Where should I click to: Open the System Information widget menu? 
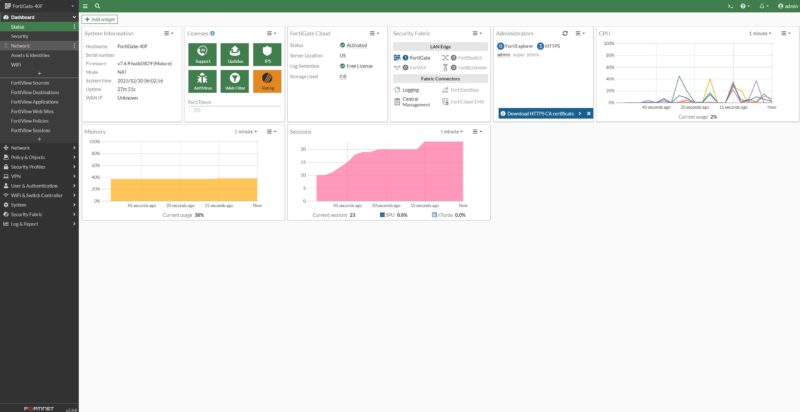168,33
